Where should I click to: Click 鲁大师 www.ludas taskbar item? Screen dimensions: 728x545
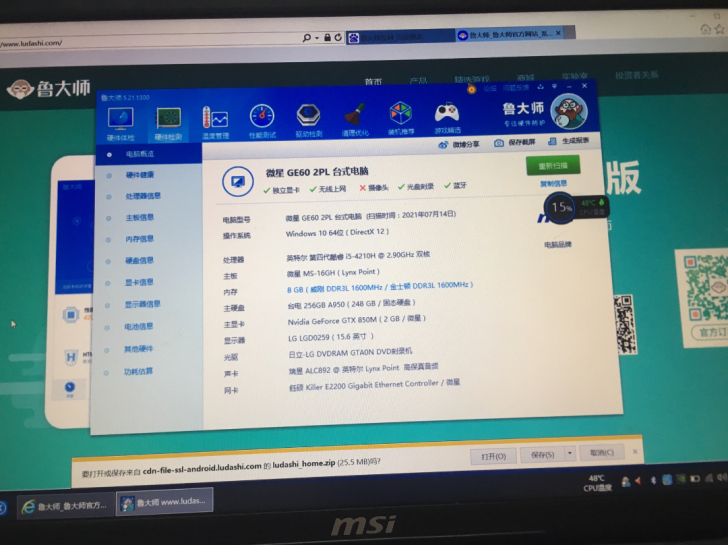point(164,501)
